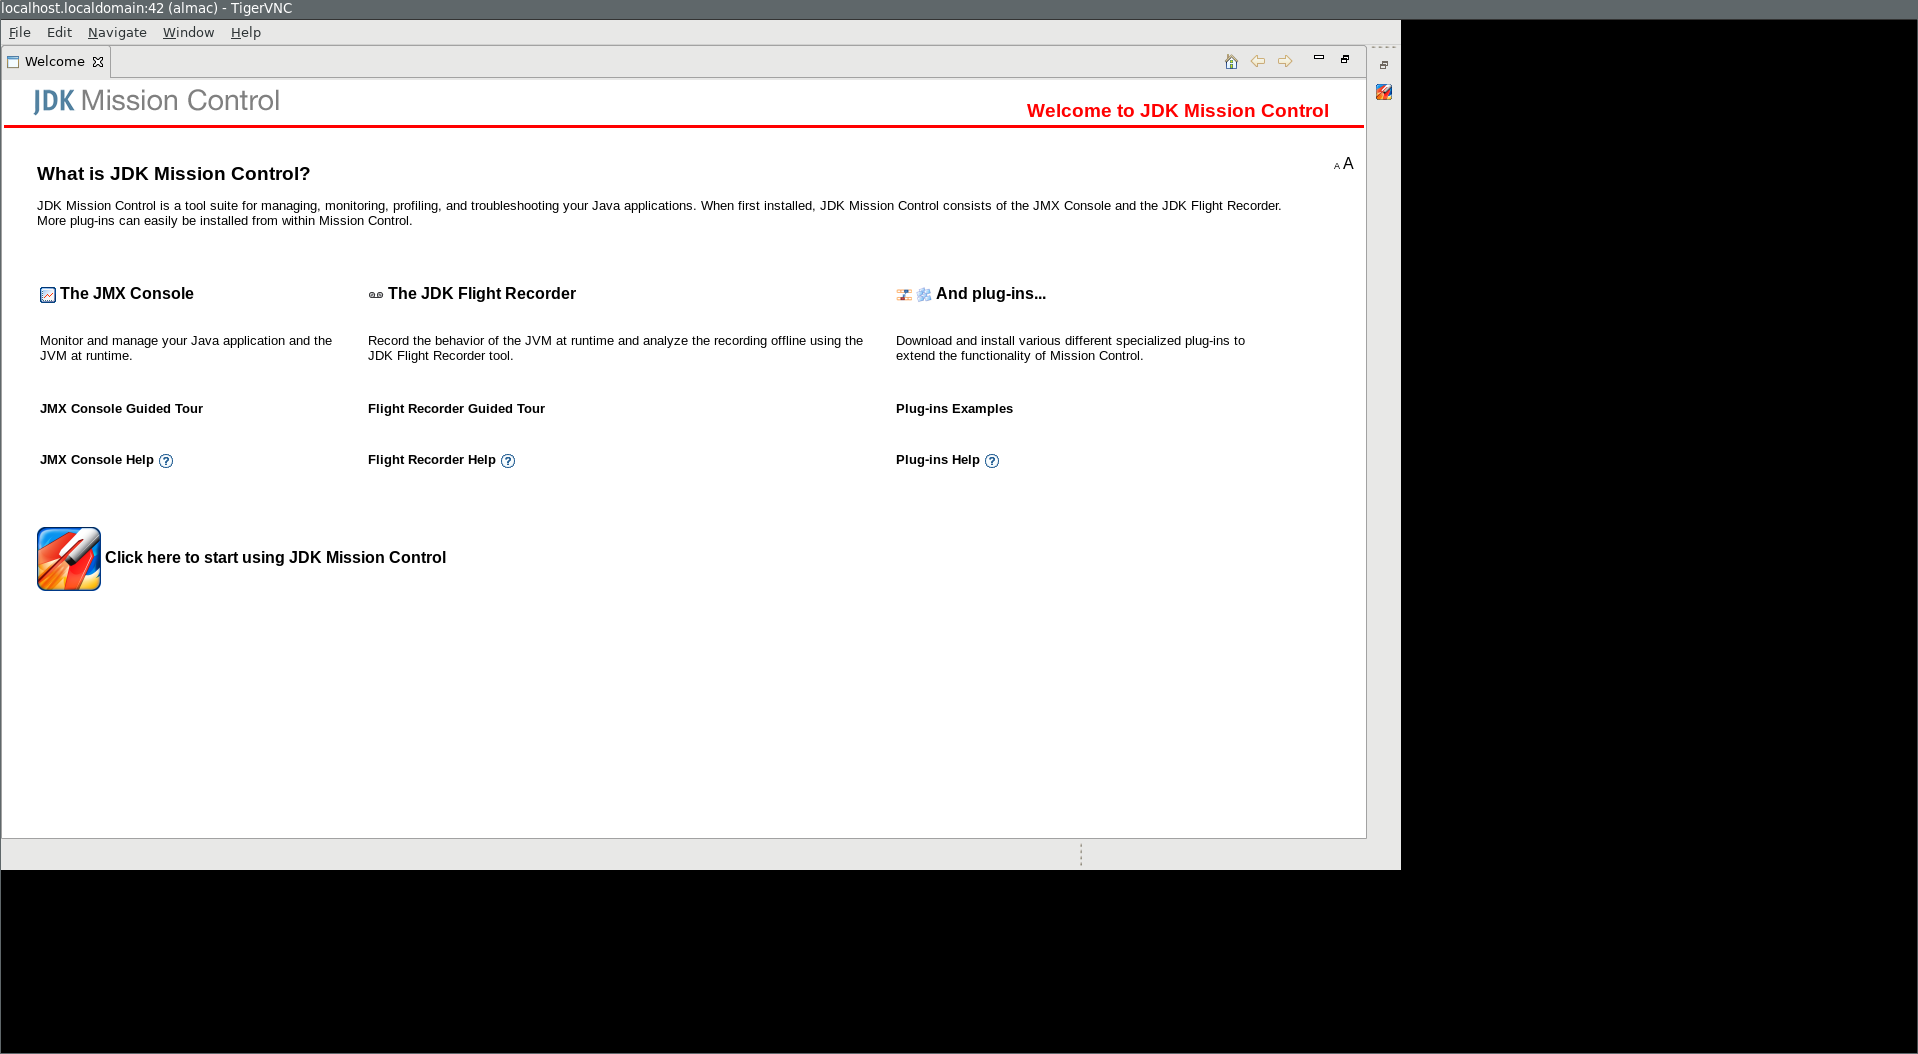Open the Flight Recorder Guided Tour link

(x=456, y=409)
